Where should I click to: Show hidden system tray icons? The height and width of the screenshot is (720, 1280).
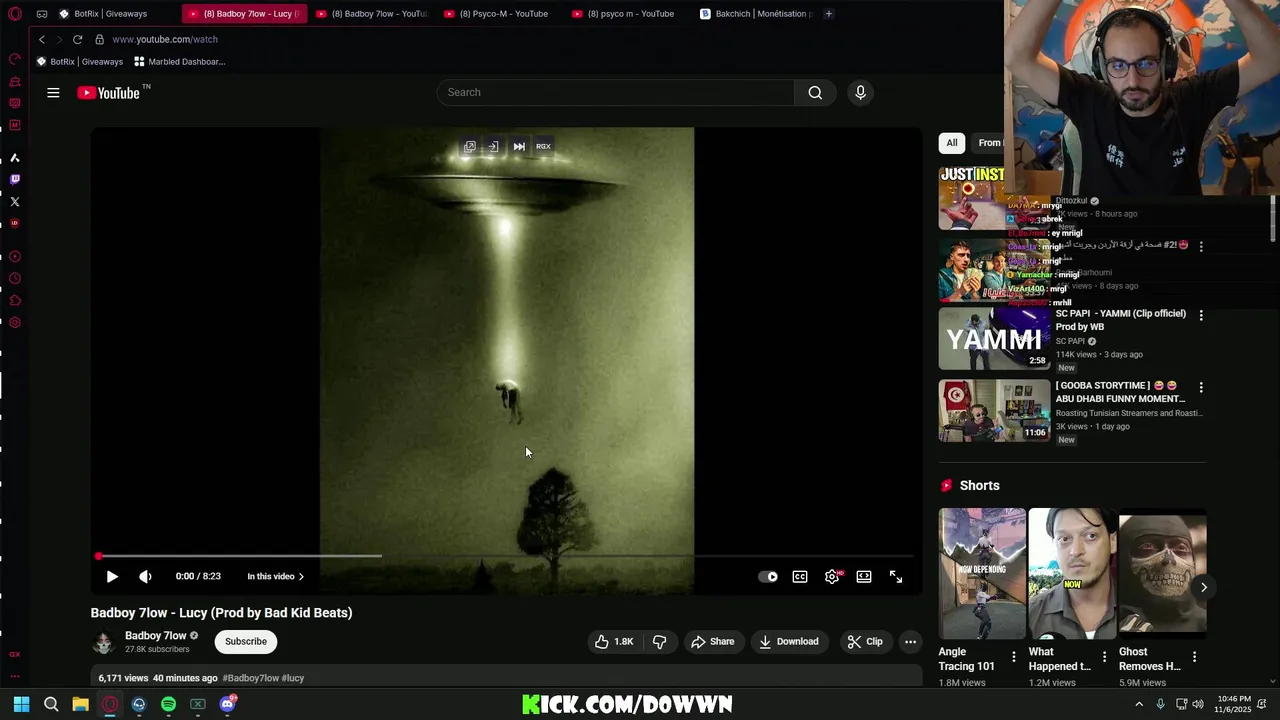(x=1139, y=704)
